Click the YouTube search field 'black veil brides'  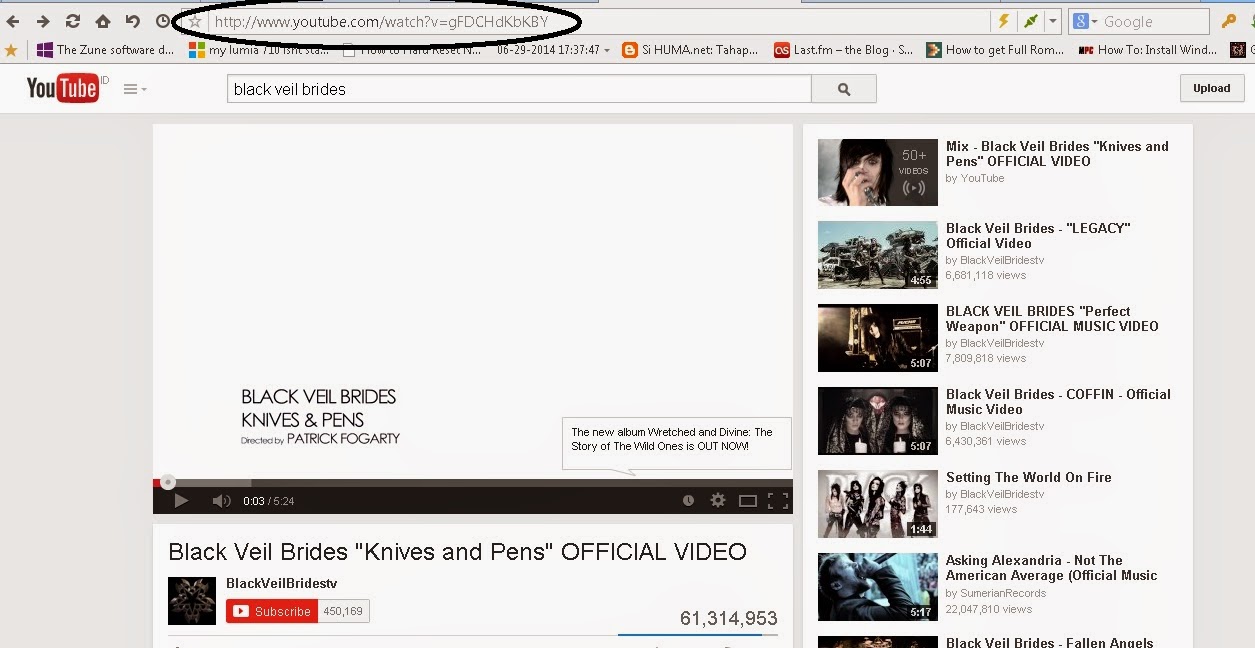tap(519, 89)
